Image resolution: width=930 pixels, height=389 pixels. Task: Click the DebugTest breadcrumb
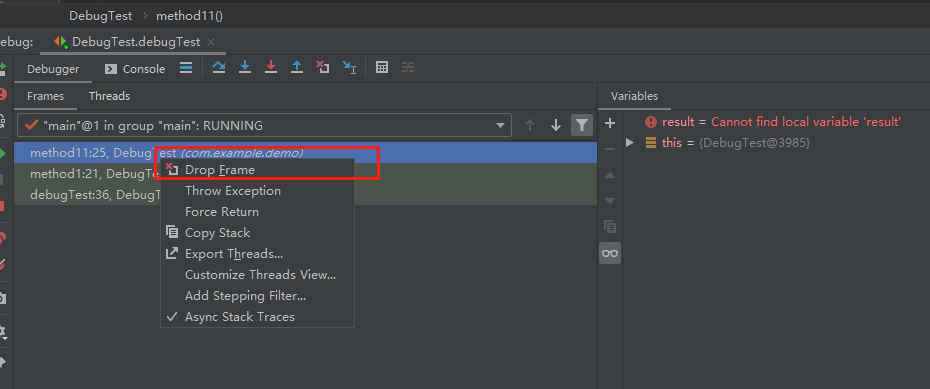101,15
